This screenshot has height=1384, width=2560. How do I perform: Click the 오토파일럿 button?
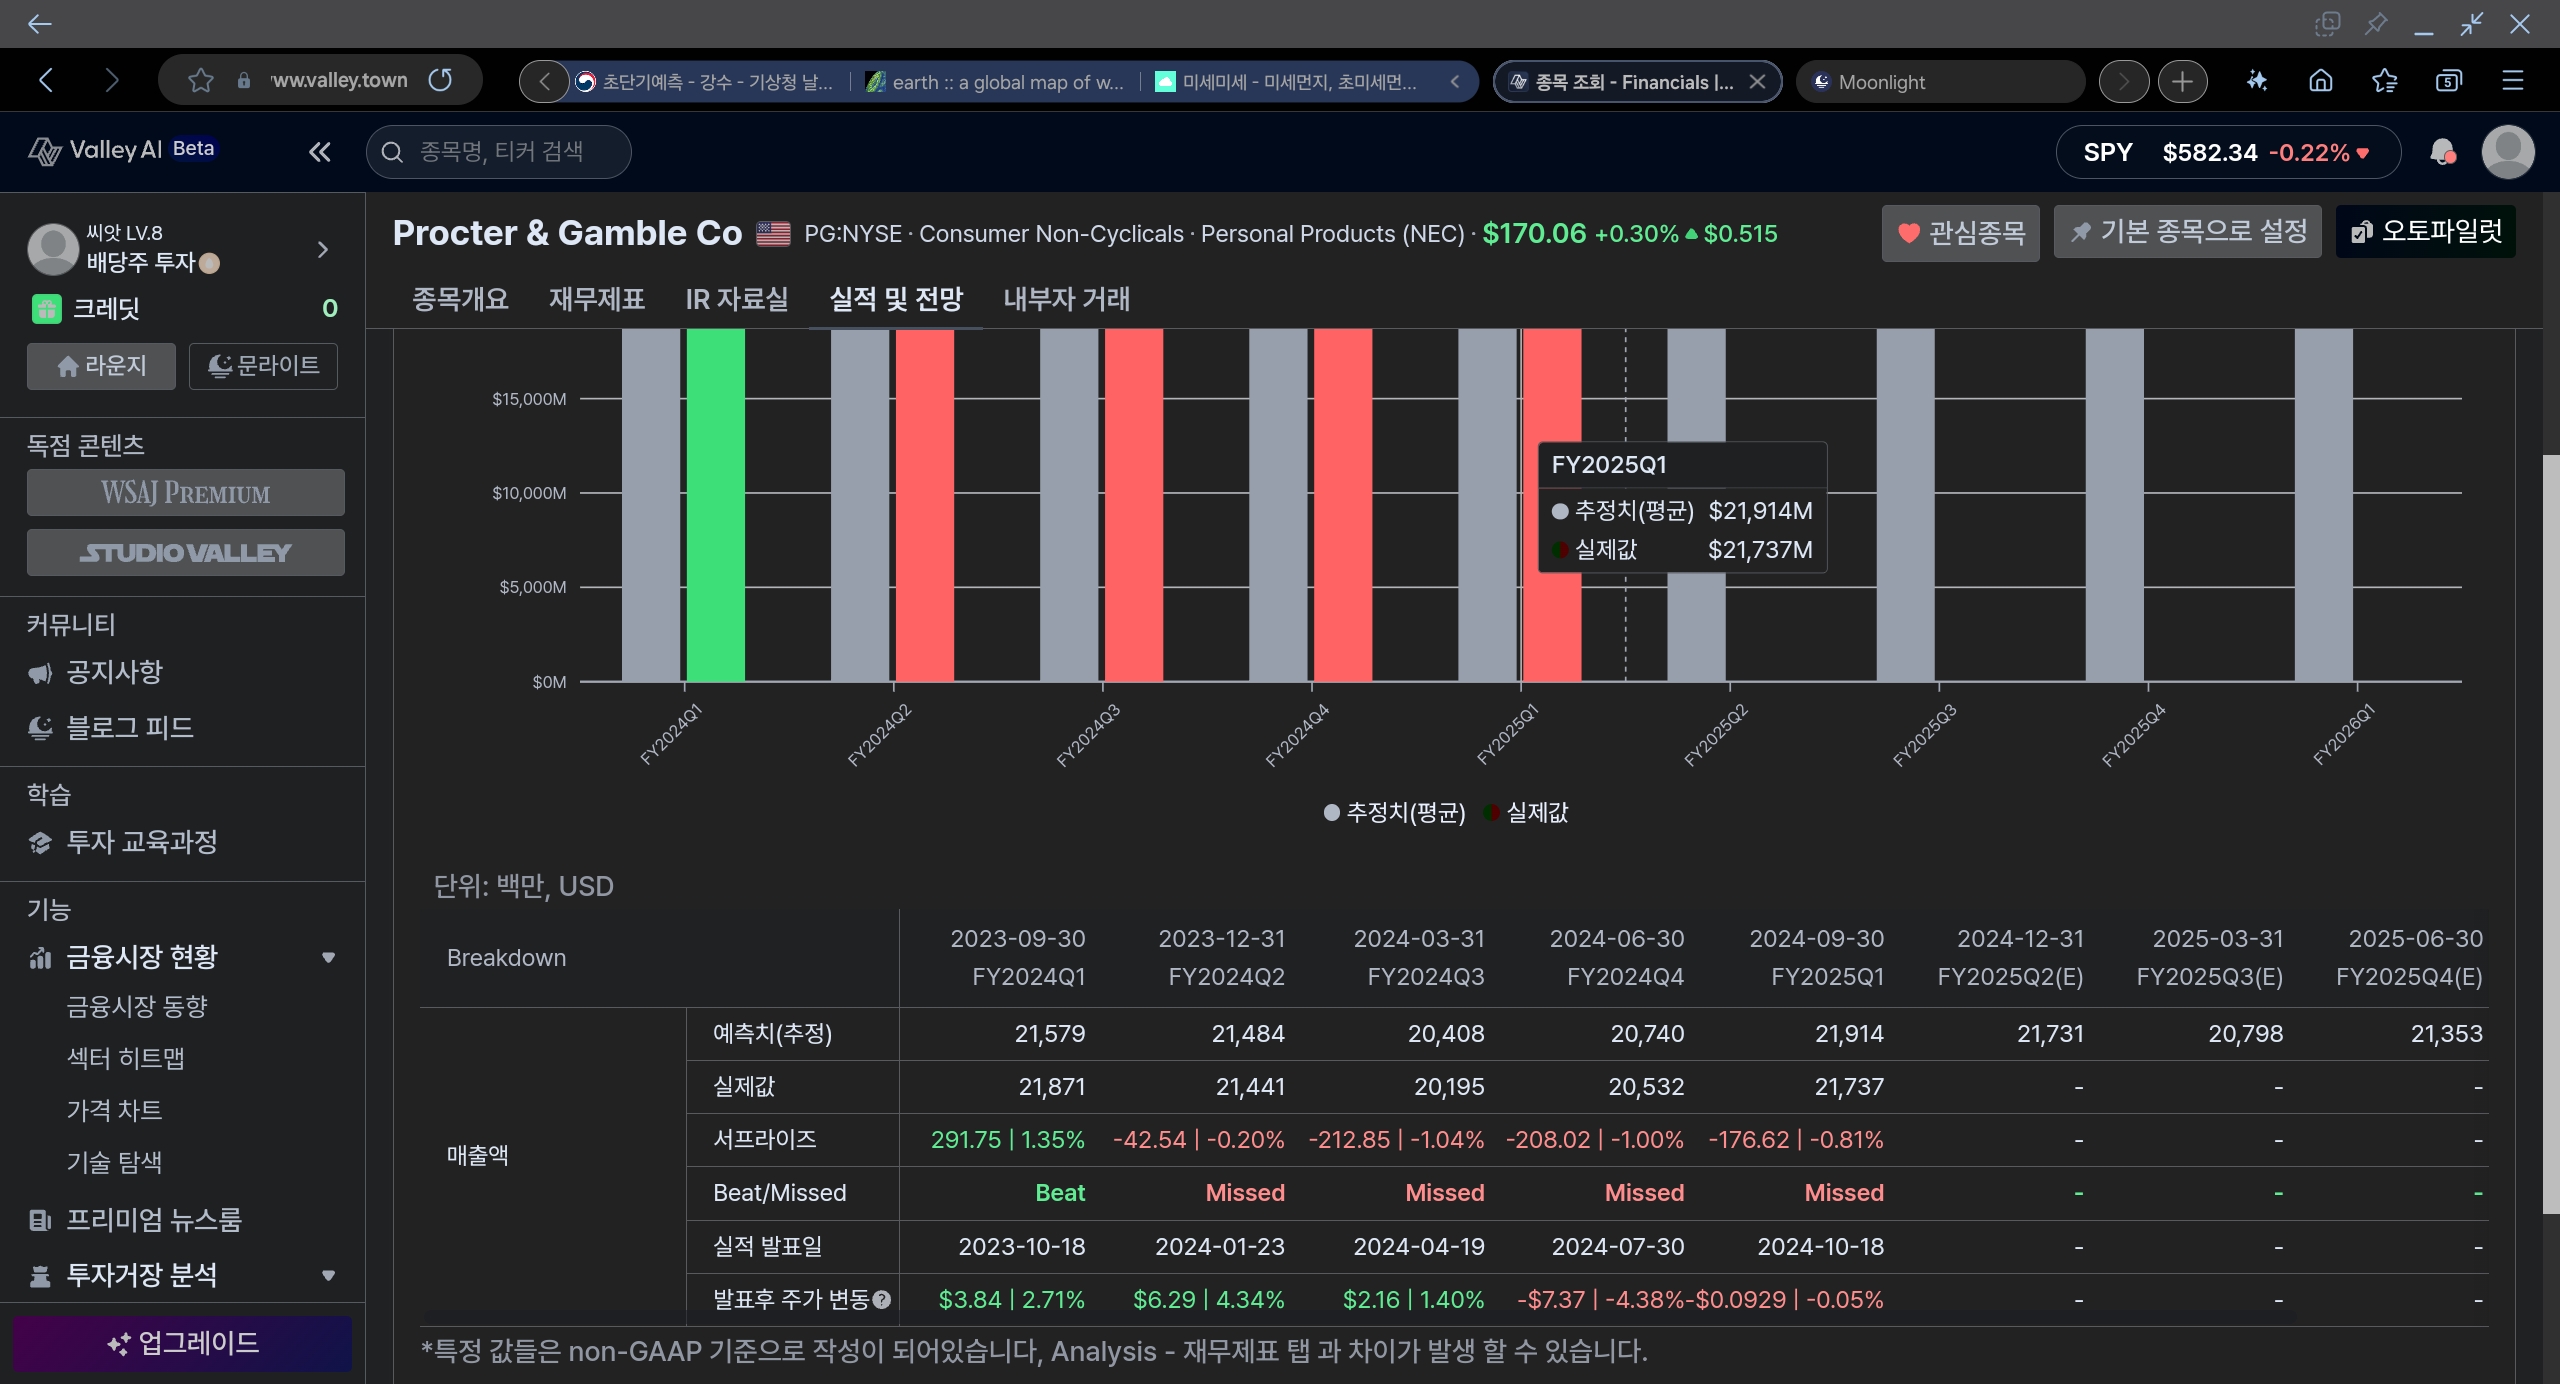pyautogui.click(x=2425, y=232)
